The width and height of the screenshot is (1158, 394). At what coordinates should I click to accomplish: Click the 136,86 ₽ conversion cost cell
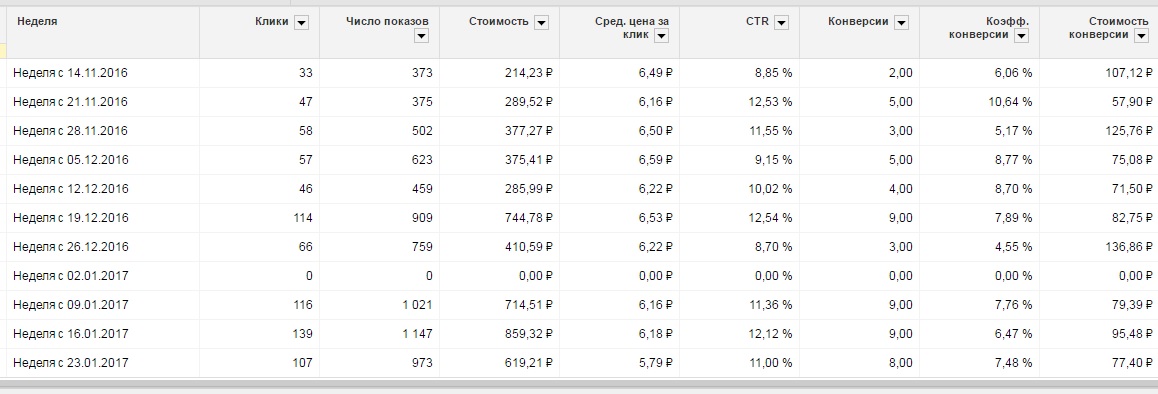(1099, 247)
